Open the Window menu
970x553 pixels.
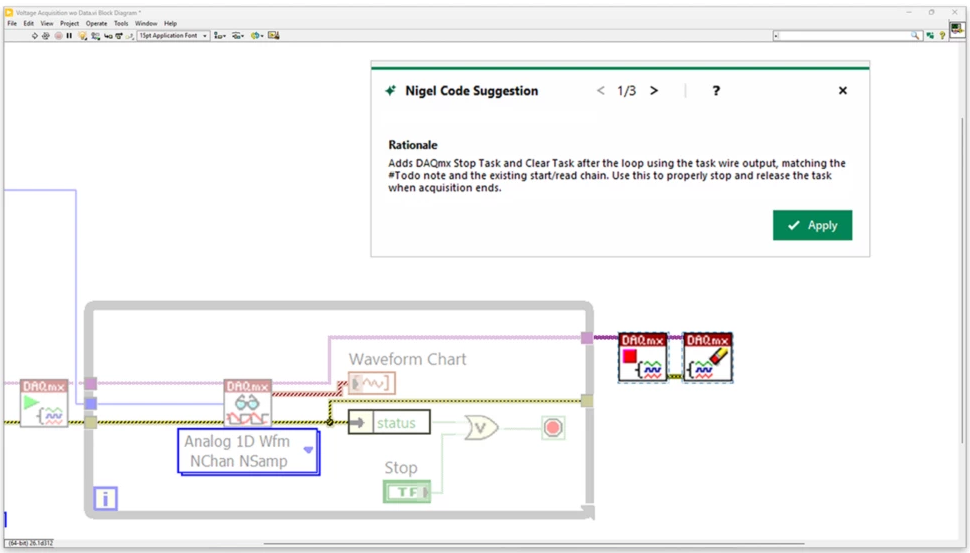[146, 24]
